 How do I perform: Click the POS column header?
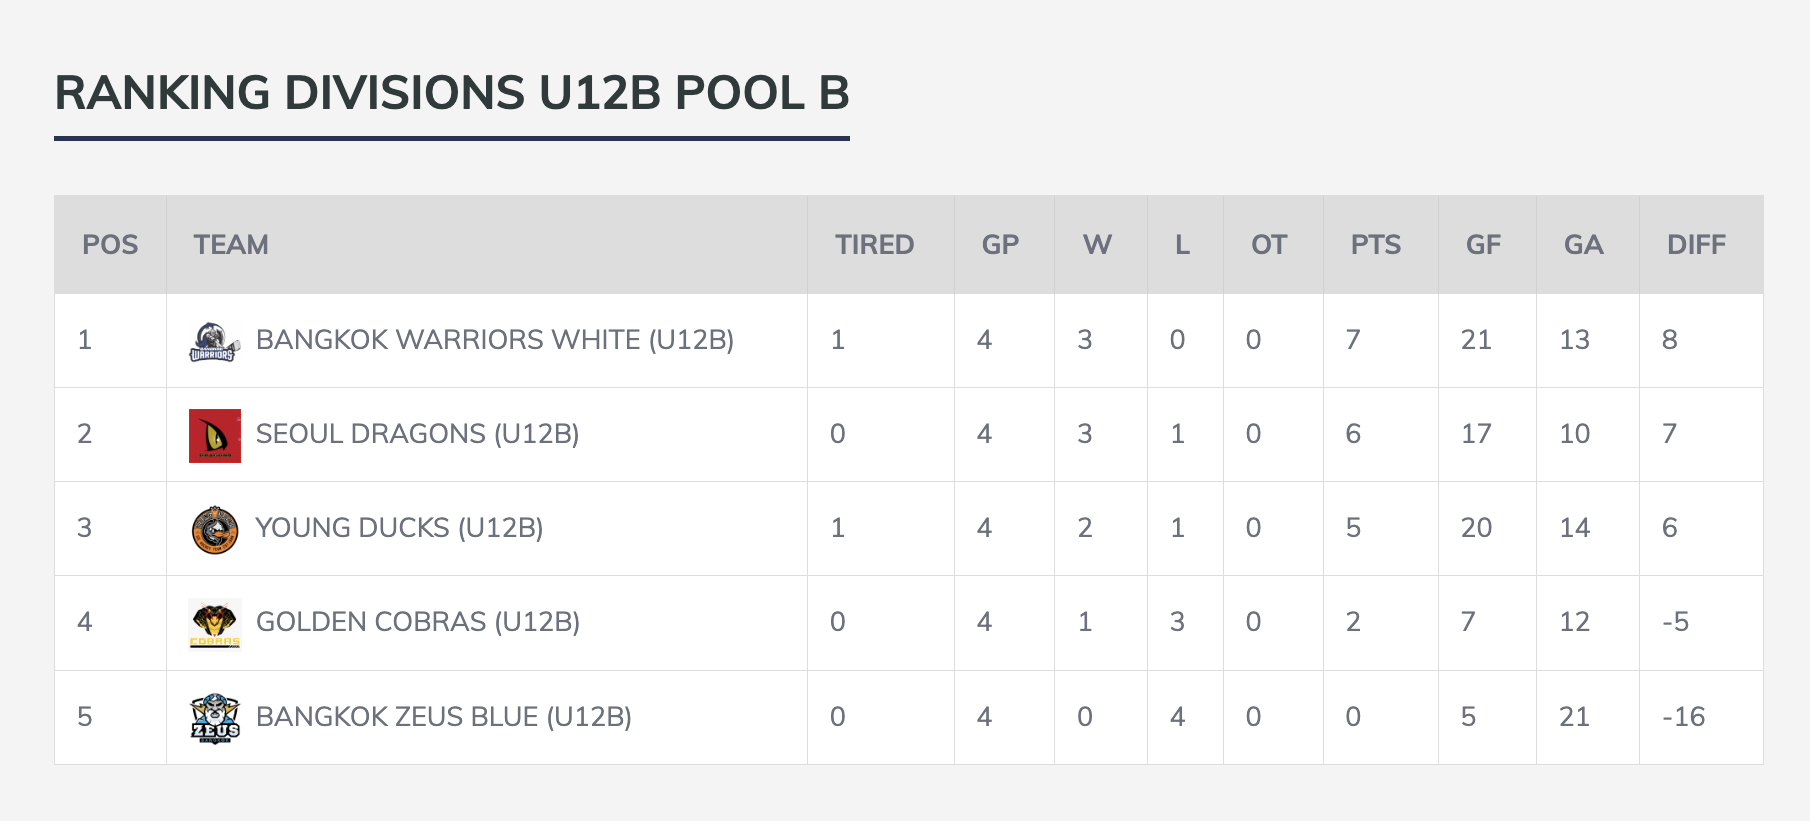pyautogui.click(x=110, y=245)
